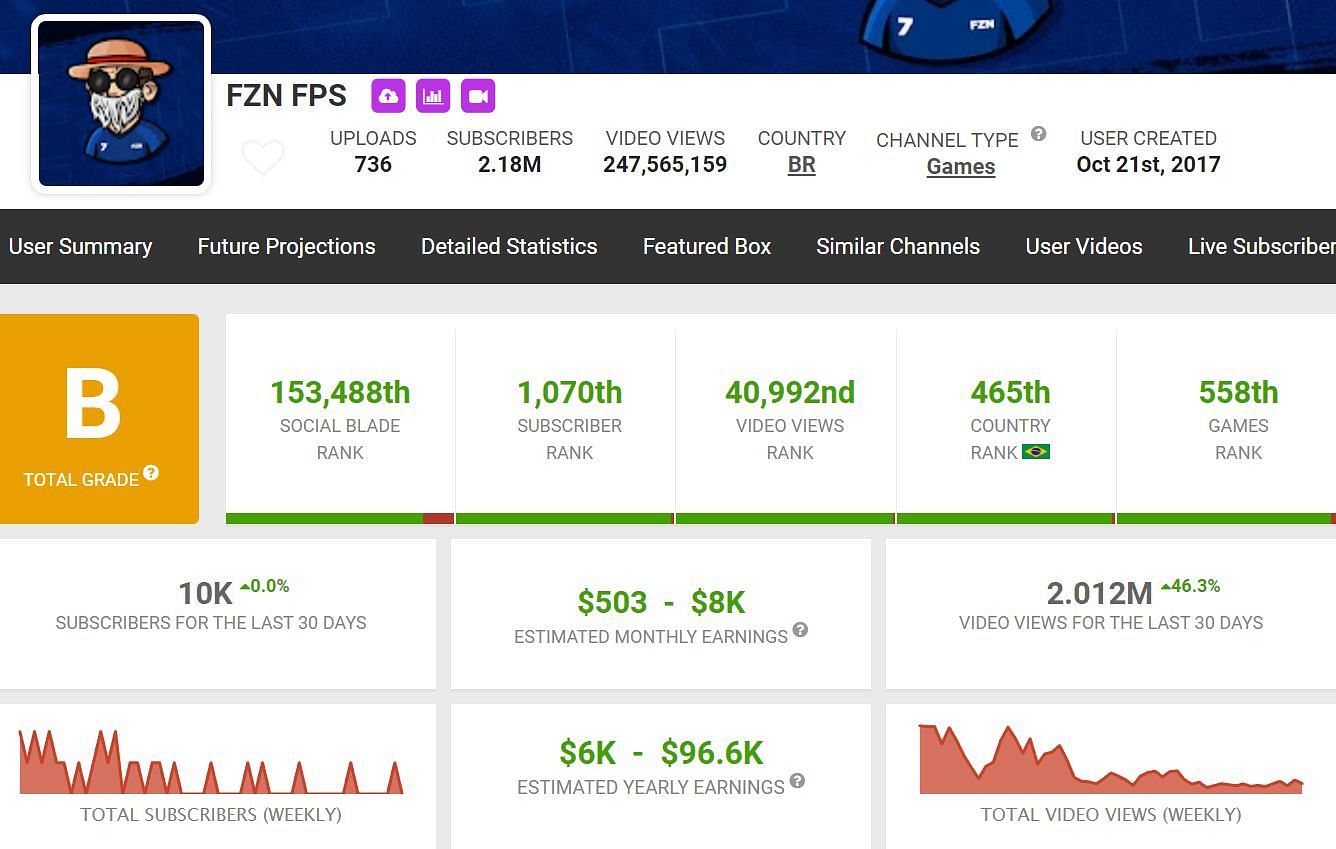Screen dimensions: 1336x849
Task: Click the purple bar chart statistics icon
Action: pyautogui.click(x=433, y=96)
